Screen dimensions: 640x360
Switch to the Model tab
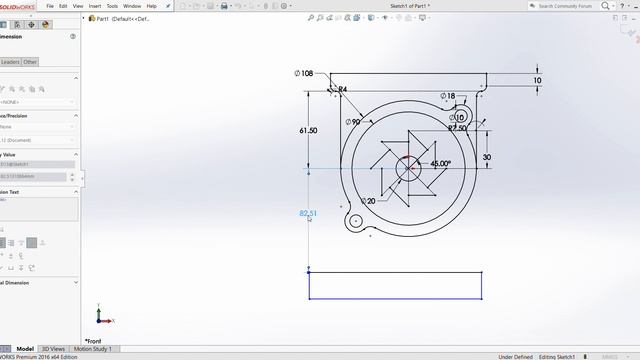[x=25, y=349]
